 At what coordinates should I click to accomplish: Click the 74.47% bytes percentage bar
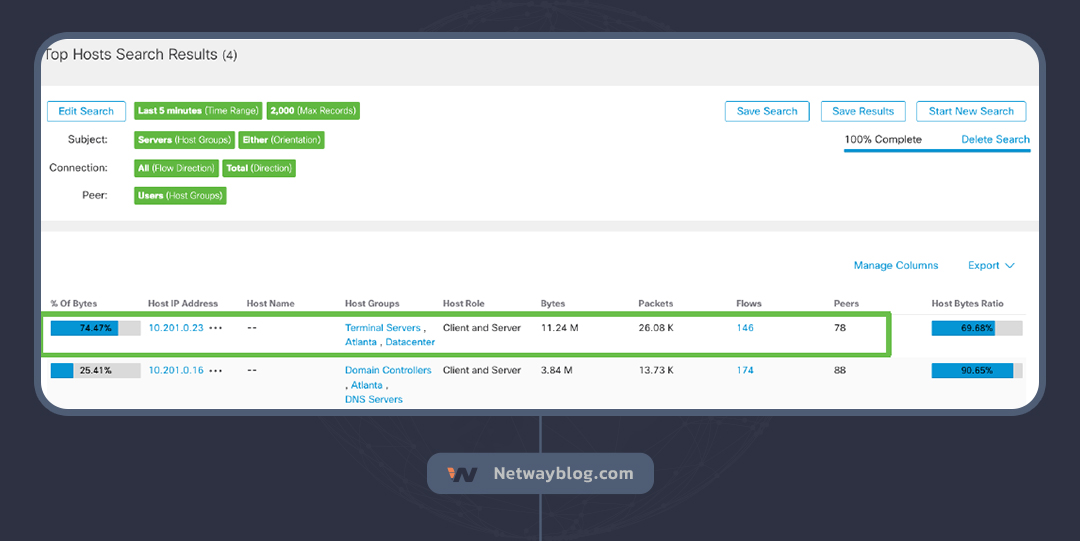tap(96, 328)
